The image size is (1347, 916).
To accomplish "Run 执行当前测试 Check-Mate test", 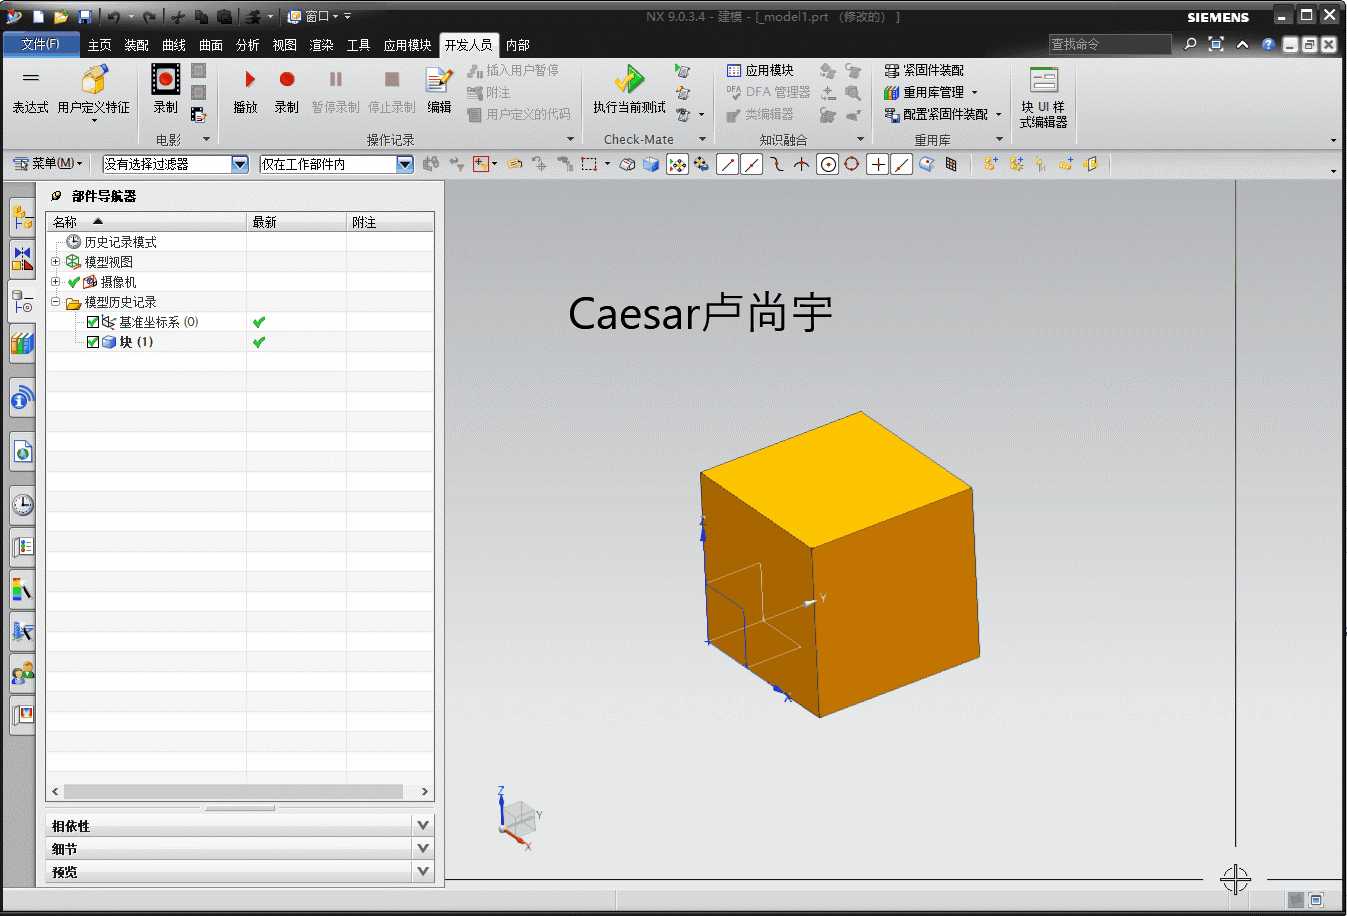I will coord(629,90).
